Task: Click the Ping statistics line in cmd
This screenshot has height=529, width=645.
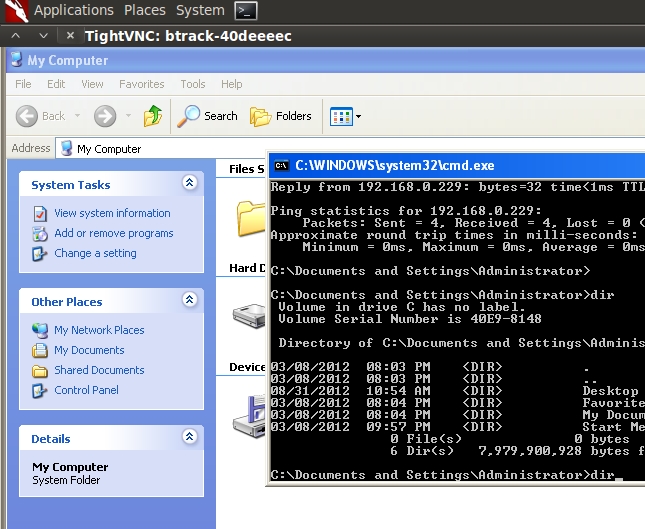Action: (406, 211)
